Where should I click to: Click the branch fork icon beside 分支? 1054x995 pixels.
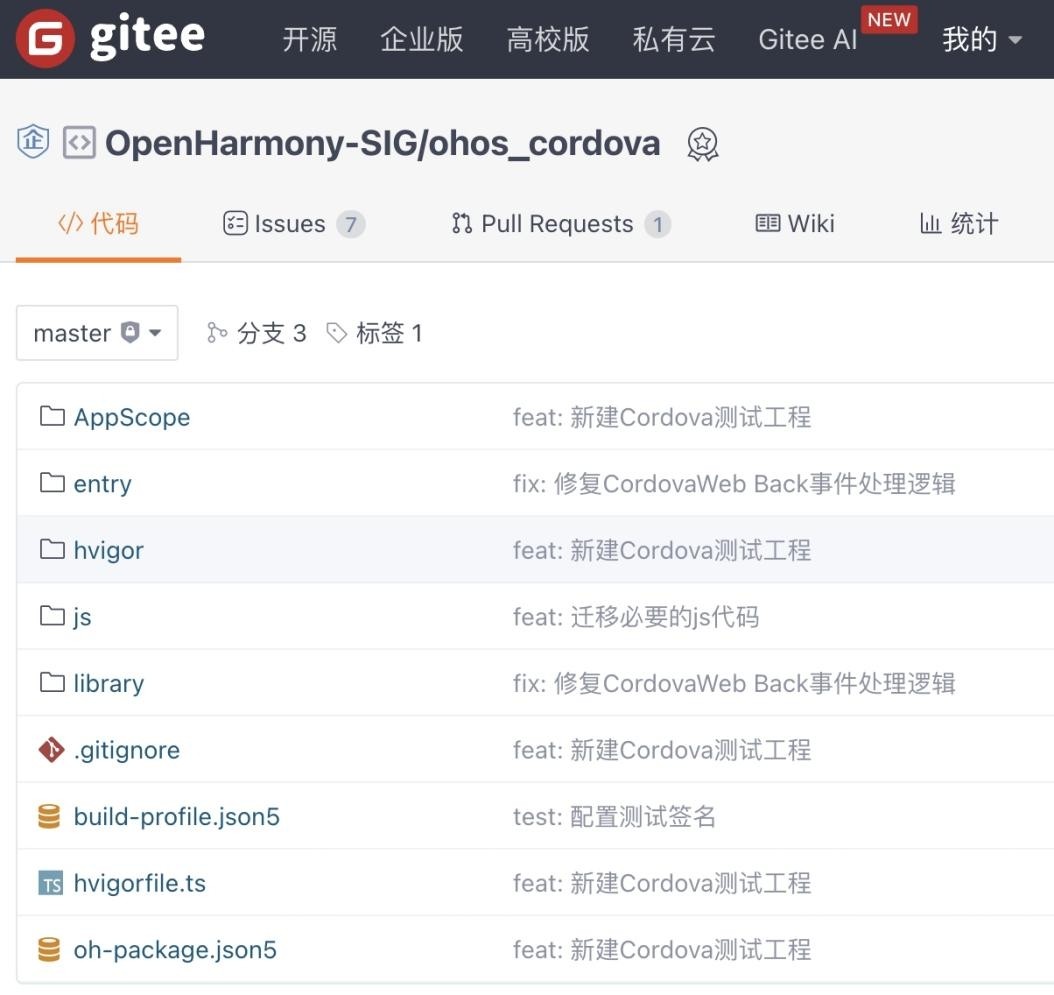click(216, 333)
